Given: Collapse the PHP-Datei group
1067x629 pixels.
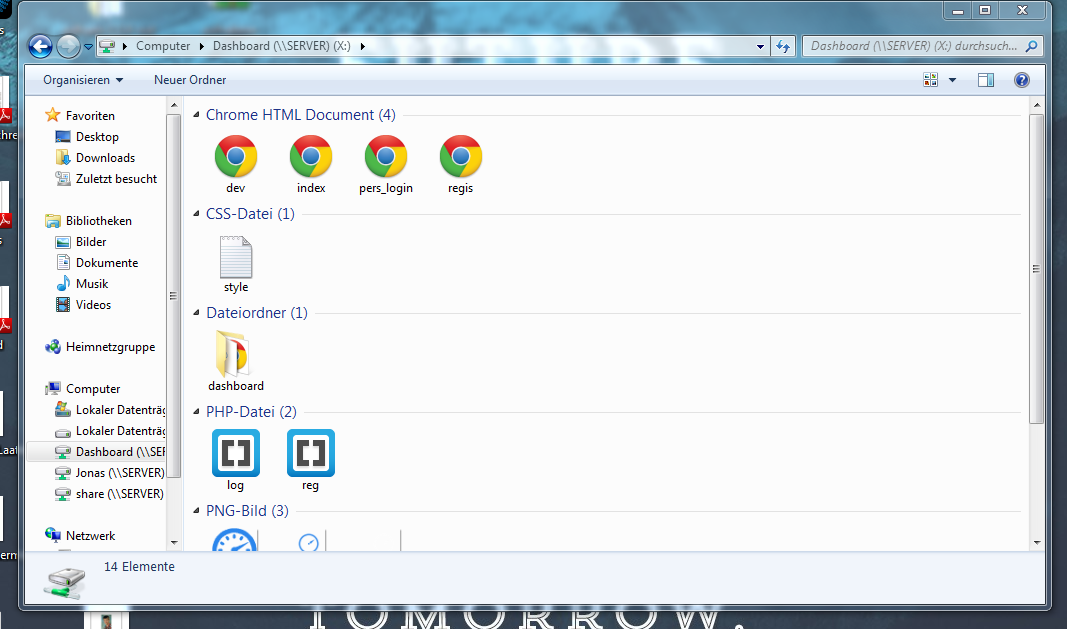Looking at the screenshot, I should tap(196, 413).
